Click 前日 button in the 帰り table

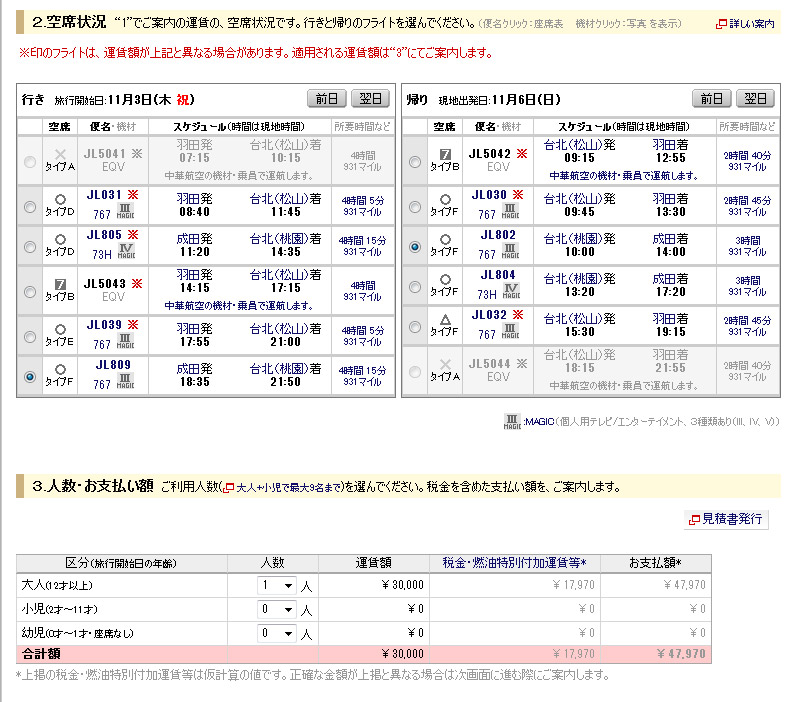[712, 99]
